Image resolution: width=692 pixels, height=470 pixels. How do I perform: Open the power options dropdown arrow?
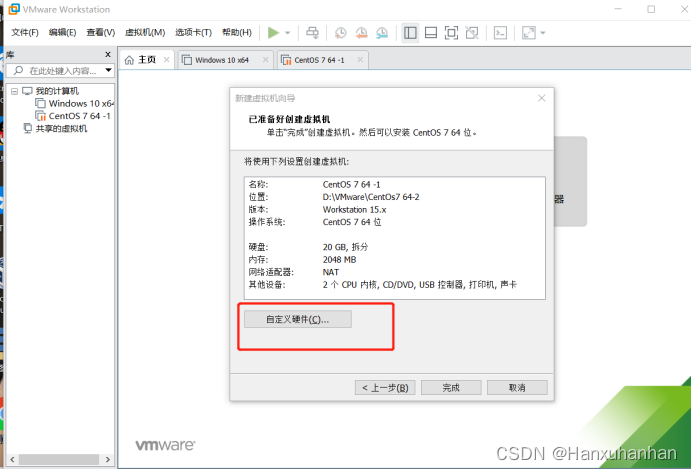288,33
